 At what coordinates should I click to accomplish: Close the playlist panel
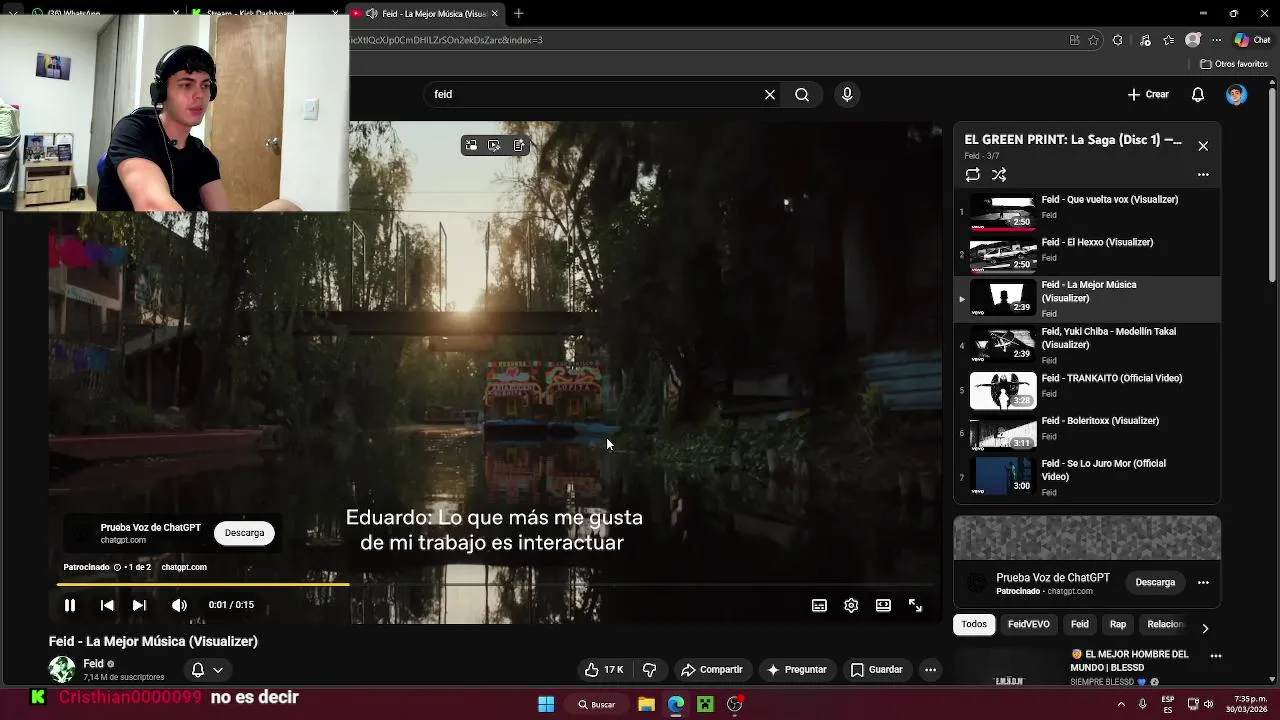[1203, 146]
